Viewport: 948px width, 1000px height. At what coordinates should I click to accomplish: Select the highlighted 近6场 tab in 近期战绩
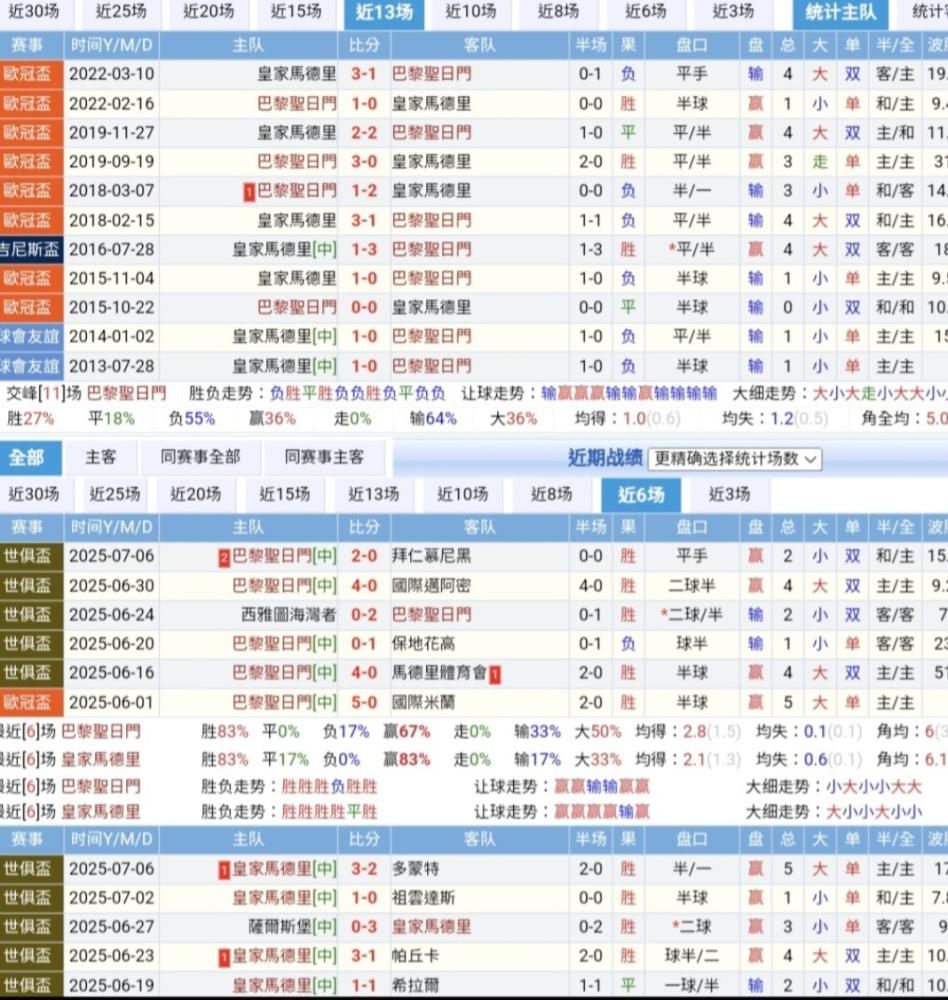tap(641, 495)
